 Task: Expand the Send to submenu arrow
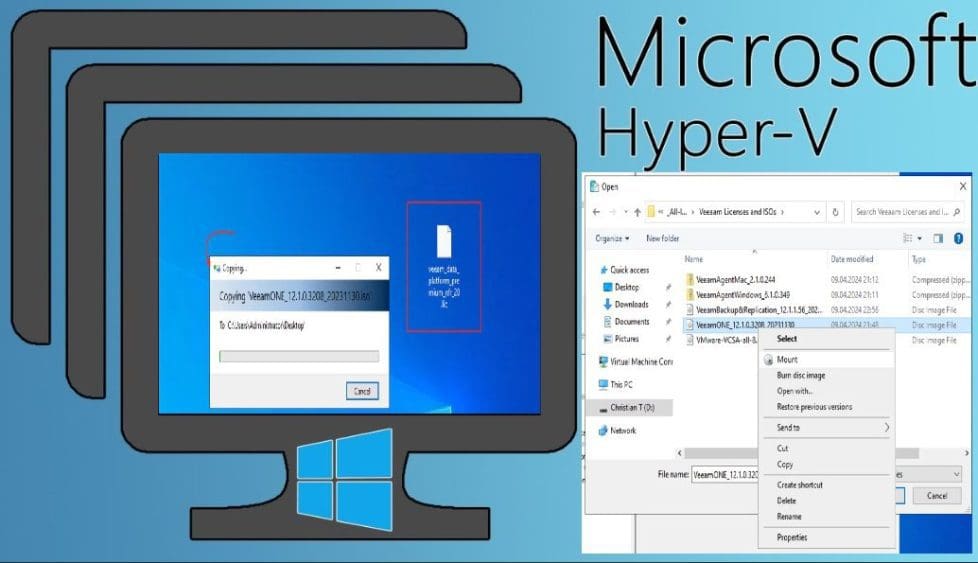[x=886, y=428]
